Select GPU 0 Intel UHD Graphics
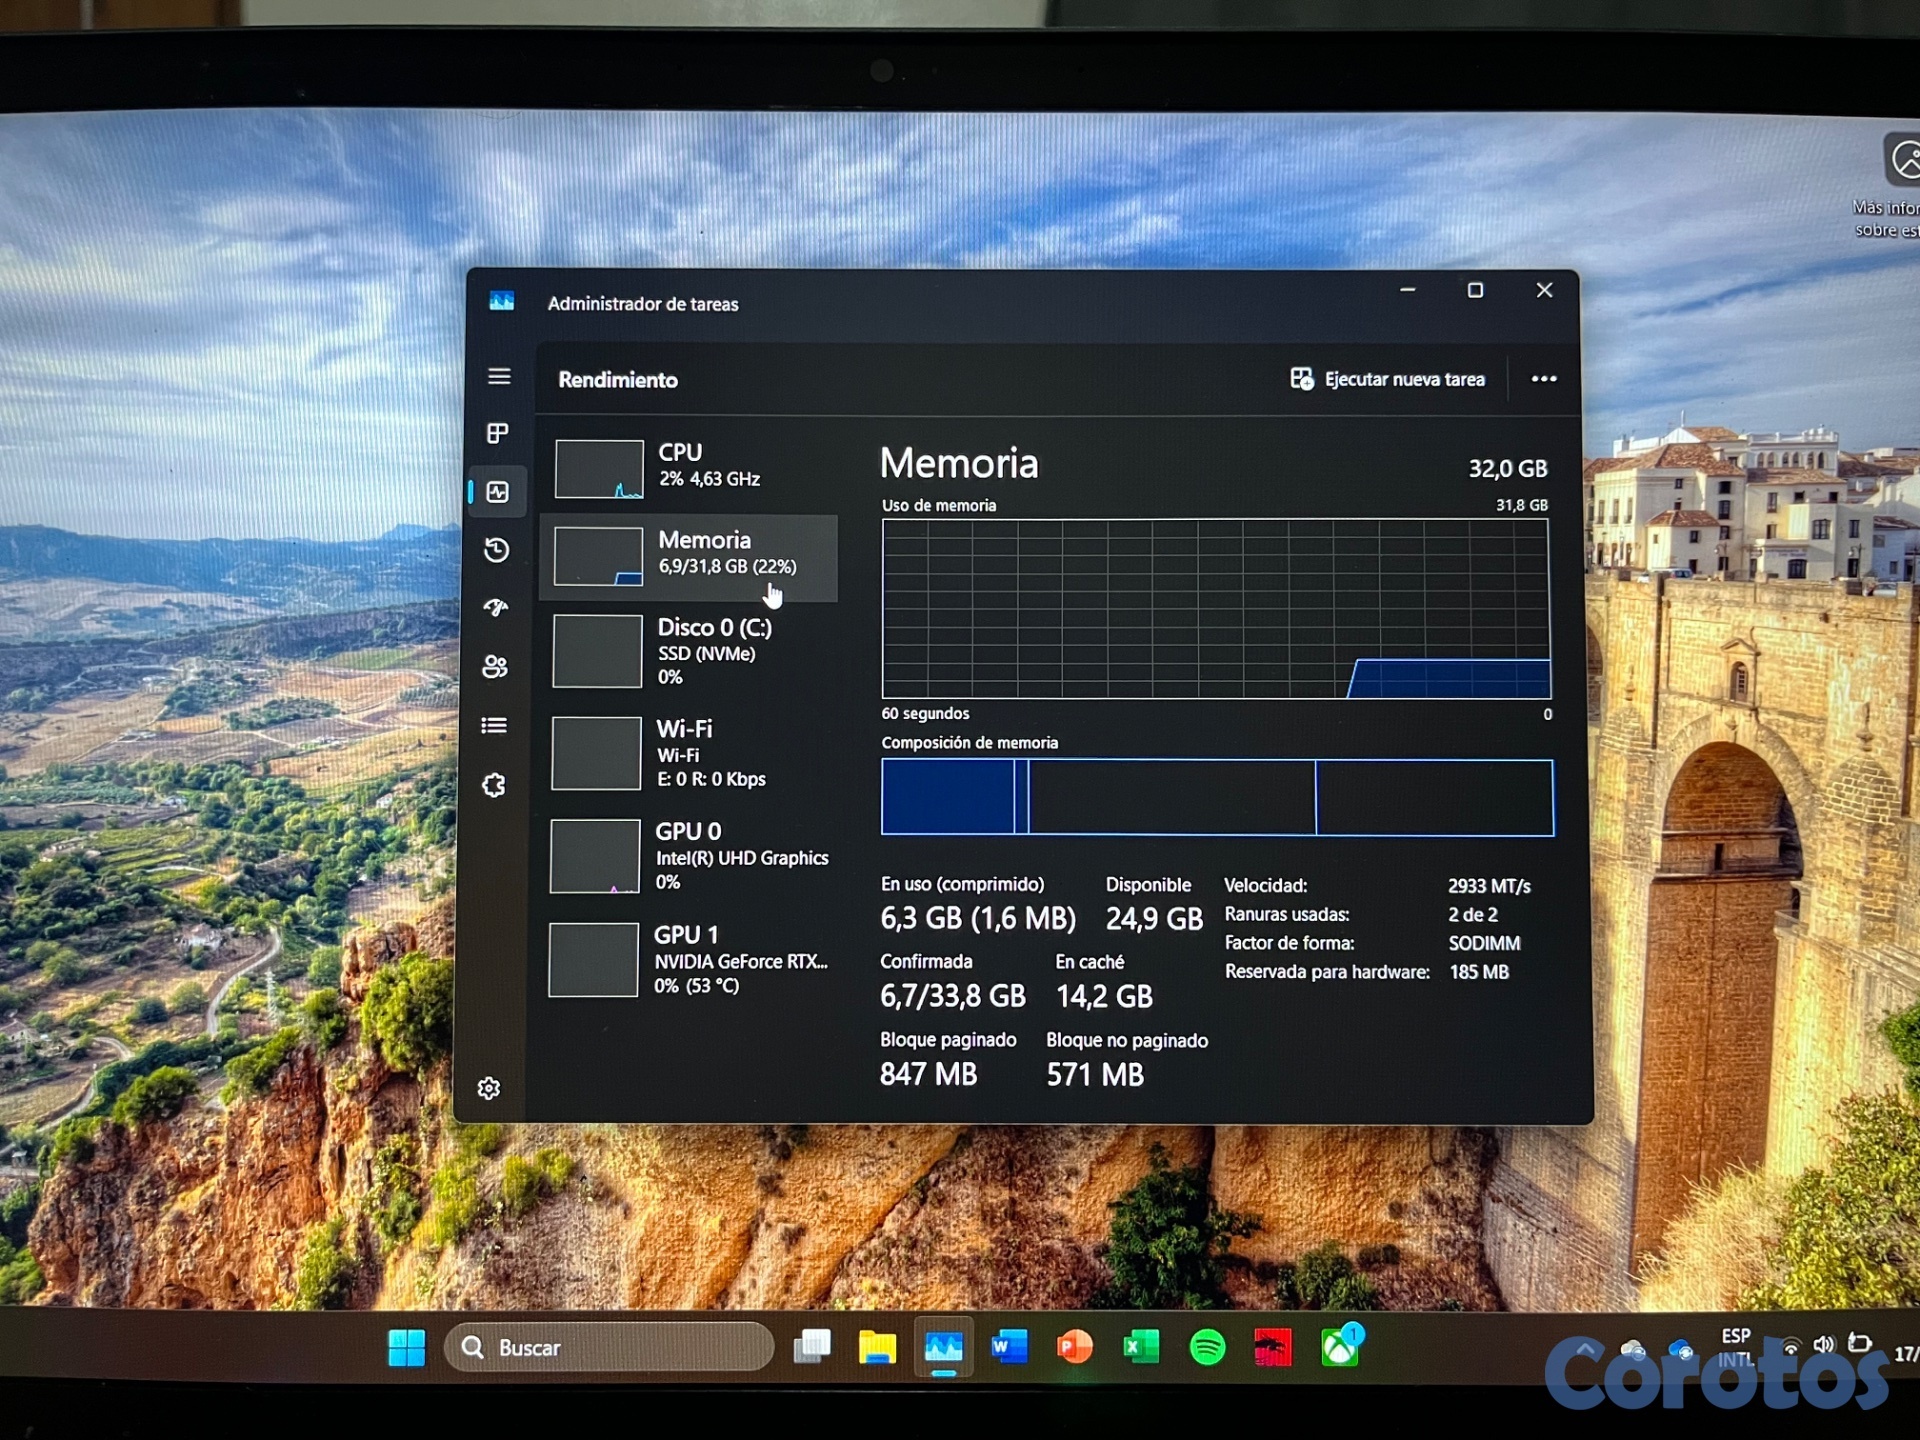This screenshot has height=1440, width=1920. coord(690,856)
